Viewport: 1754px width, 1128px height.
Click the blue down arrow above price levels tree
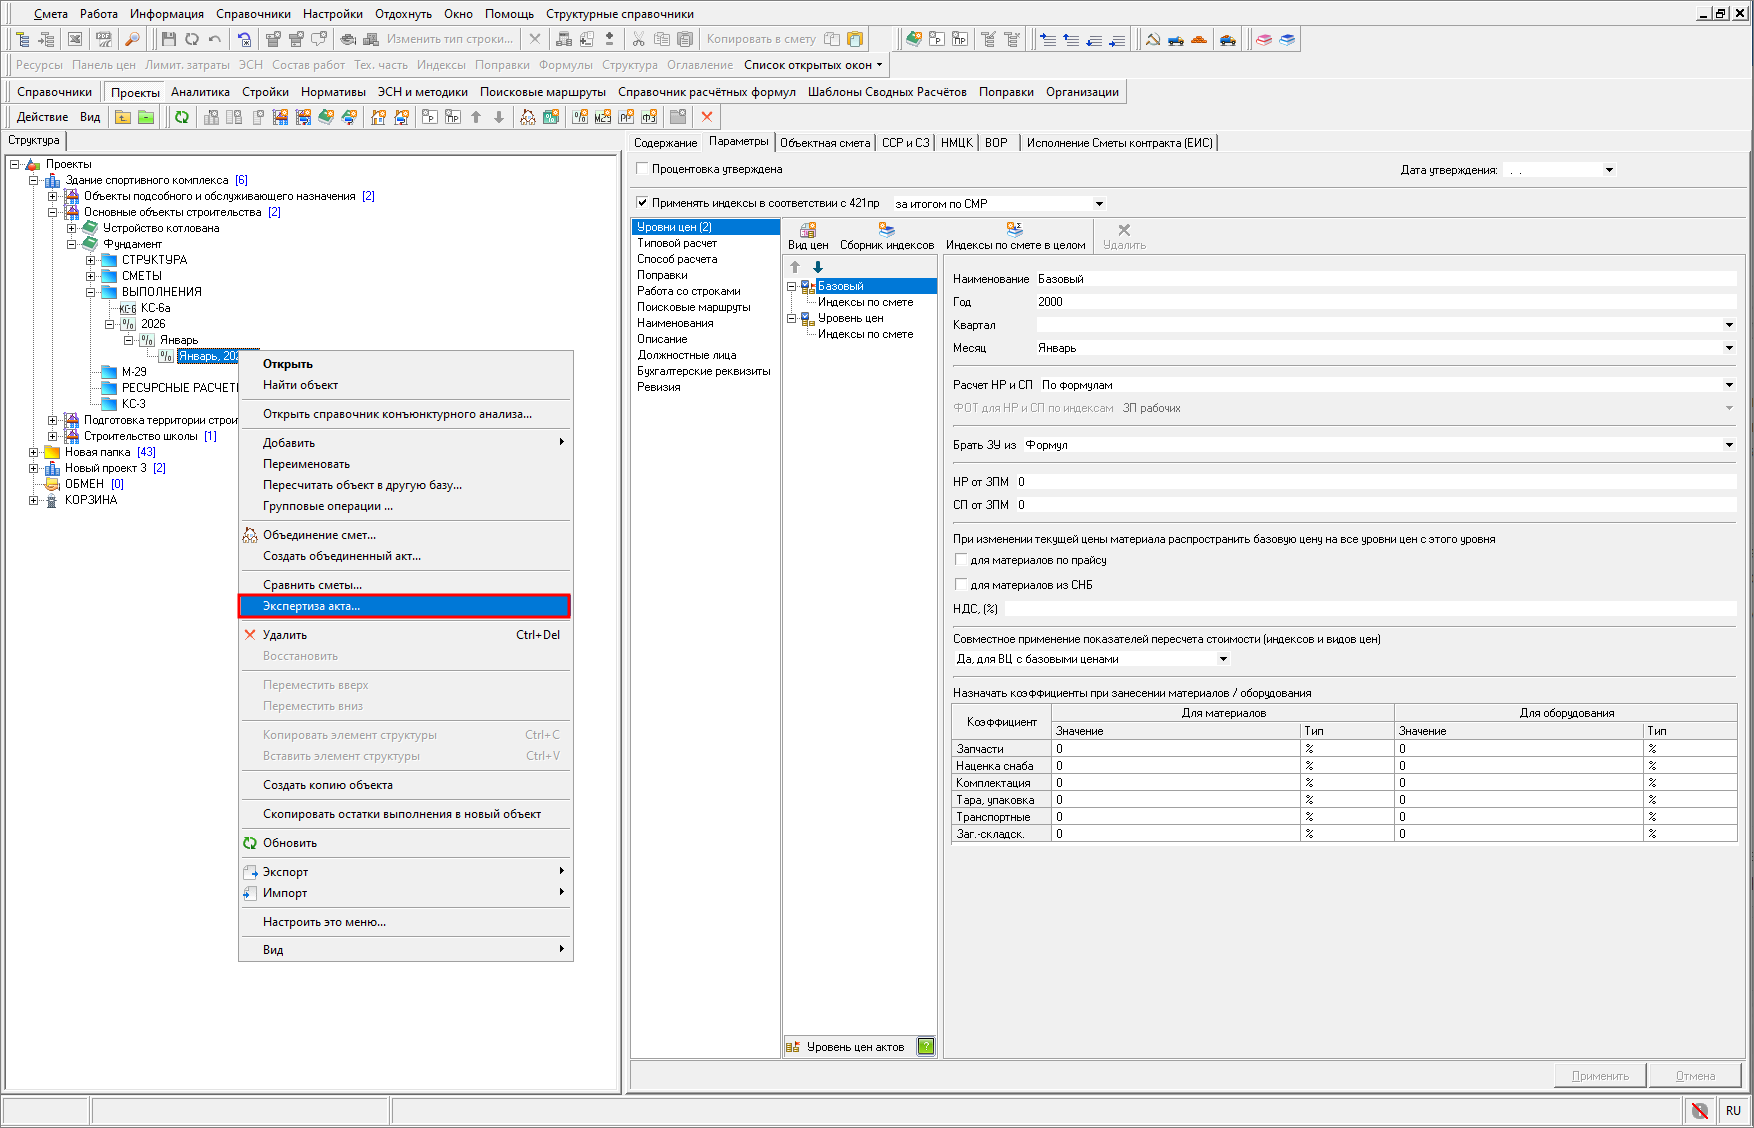818,267
